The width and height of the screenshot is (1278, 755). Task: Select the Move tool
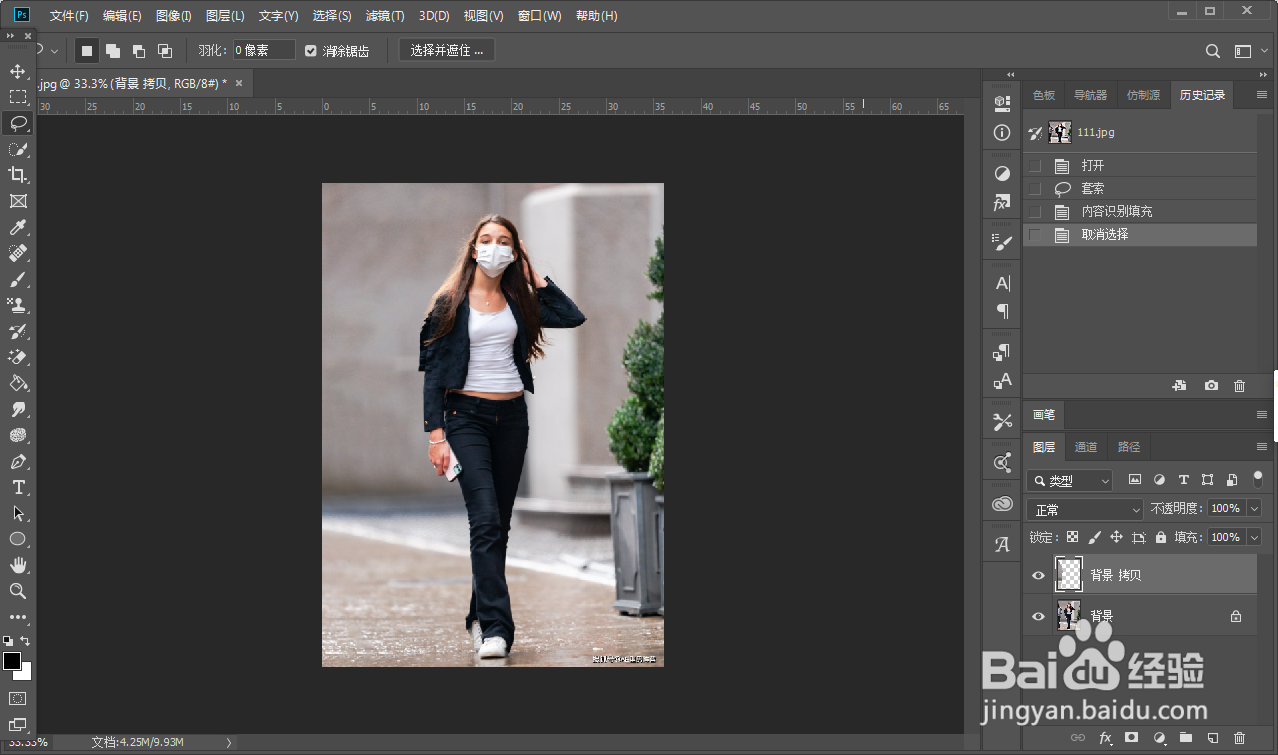(x=18, y=71)
